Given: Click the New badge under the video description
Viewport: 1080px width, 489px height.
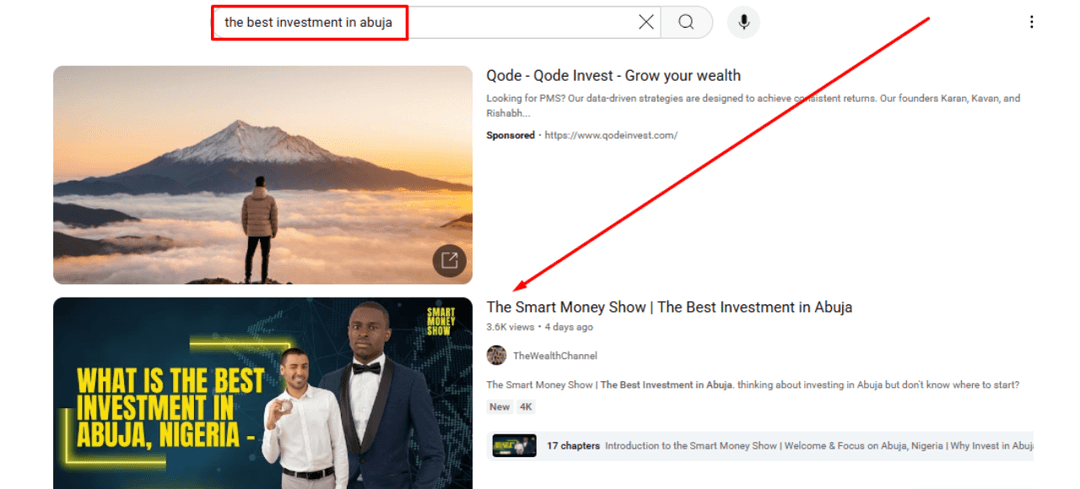Looking at the screenshot, I should click(499, 407).
